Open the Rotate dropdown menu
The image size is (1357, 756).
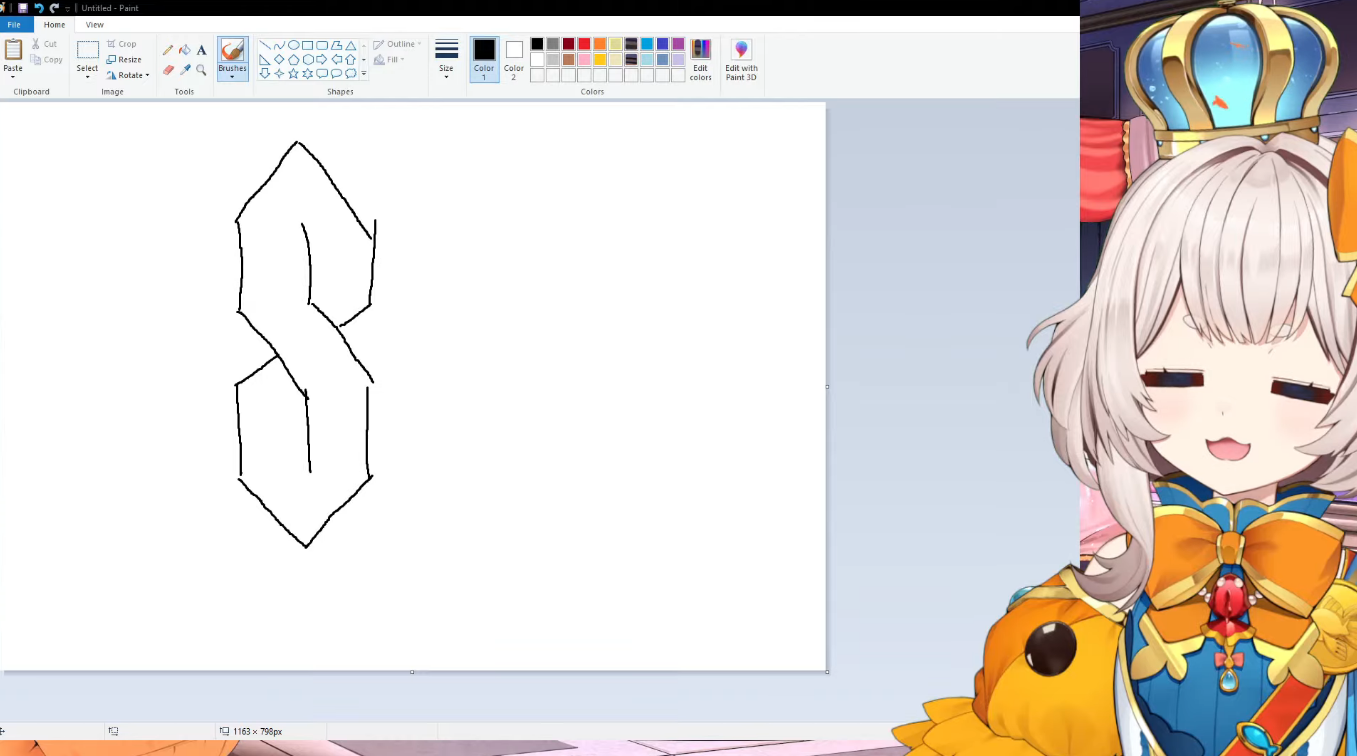click(x=128, y=75)
